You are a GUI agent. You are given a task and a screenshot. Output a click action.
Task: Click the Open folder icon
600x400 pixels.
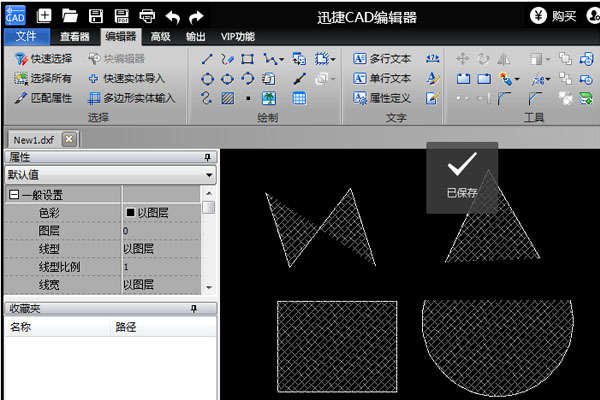pyautogui.click(x=70, y=16)
